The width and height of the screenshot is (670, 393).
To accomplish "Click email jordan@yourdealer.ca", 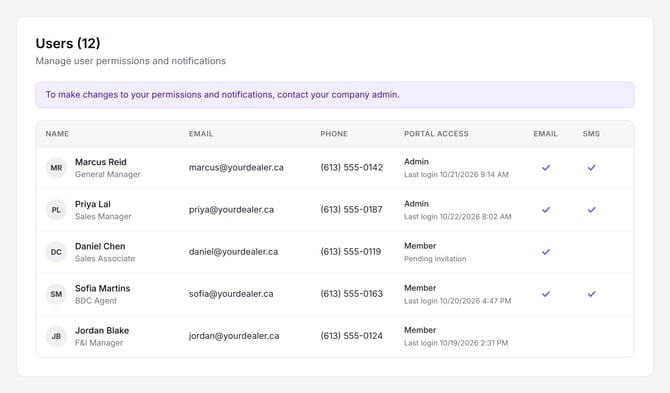I will (x=234, y=336).
